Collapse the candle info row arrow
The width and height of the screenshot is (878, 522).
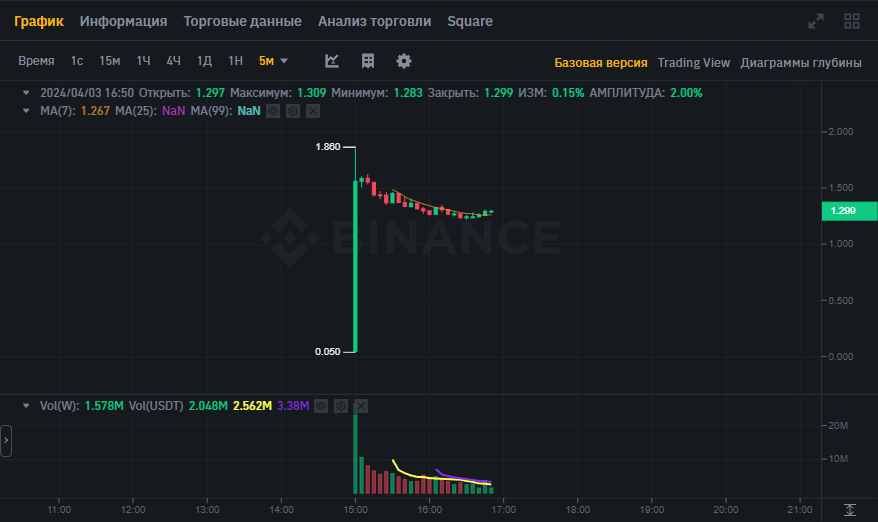[x=26, y=92]
